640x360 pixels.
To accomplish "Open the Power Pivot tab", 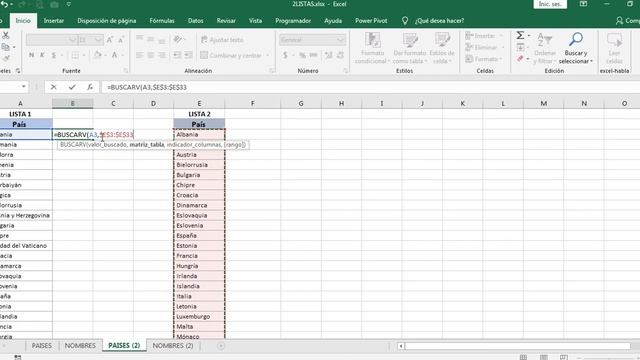I will click(x=371, y=20).
